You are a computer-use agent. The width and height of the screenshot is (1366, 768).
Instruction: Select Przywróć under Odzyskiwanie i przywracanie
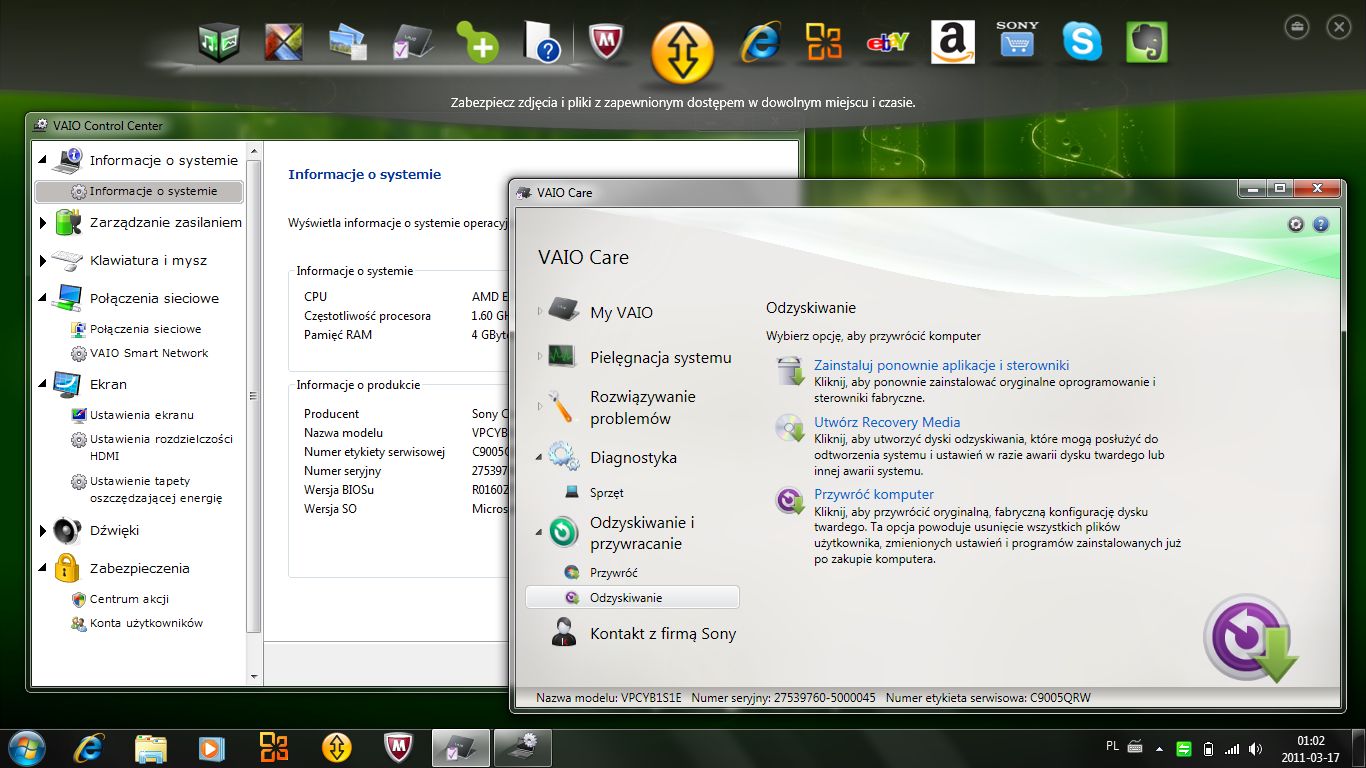(613, 573)
